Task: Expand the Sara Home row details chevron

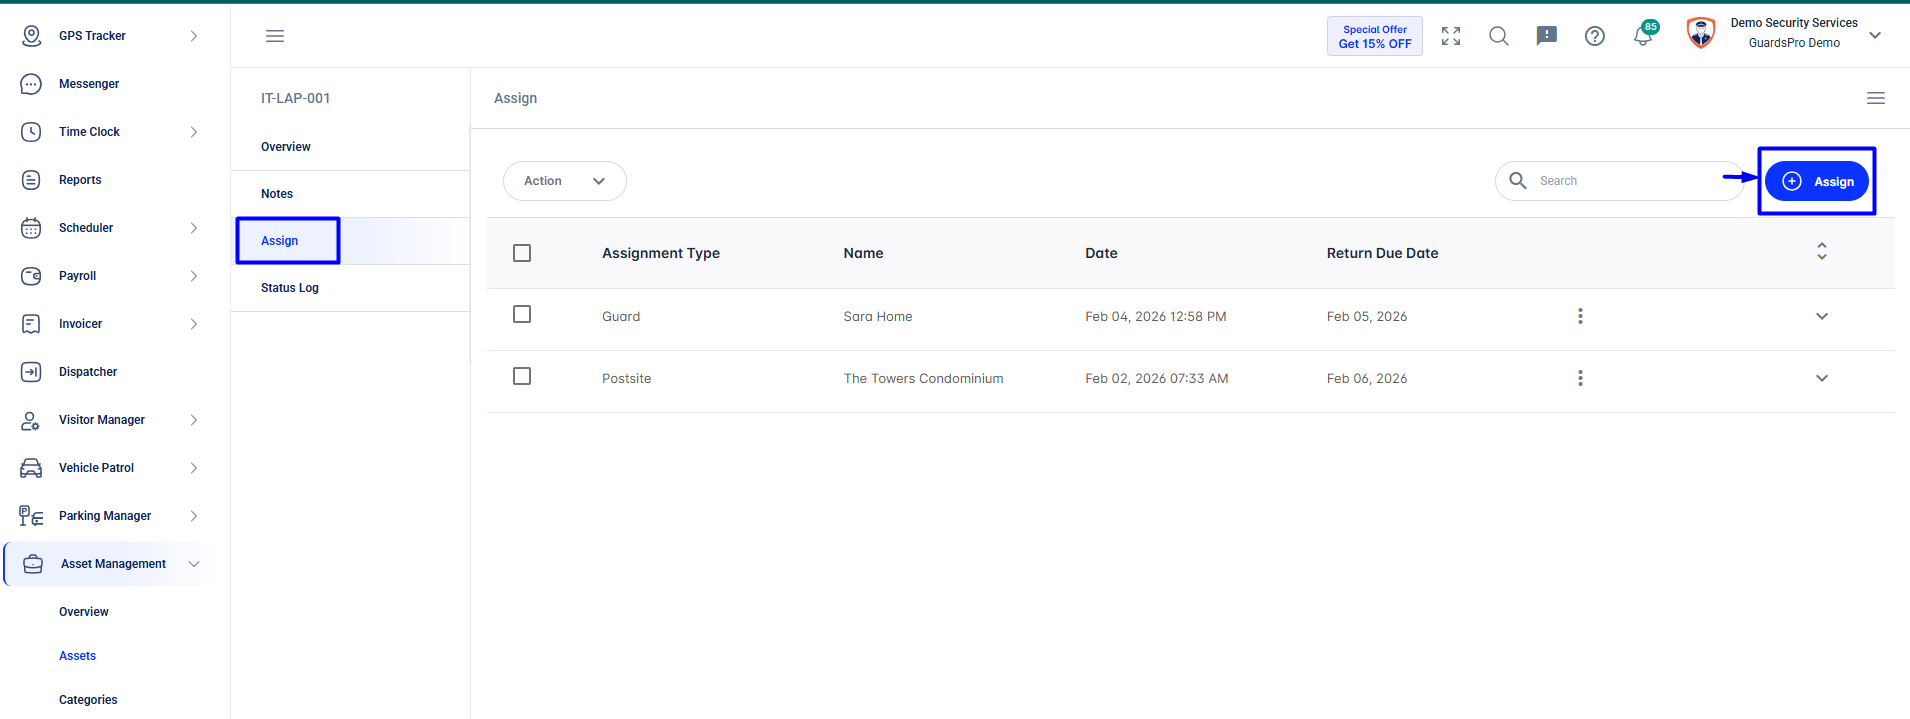Action: 1822,316
